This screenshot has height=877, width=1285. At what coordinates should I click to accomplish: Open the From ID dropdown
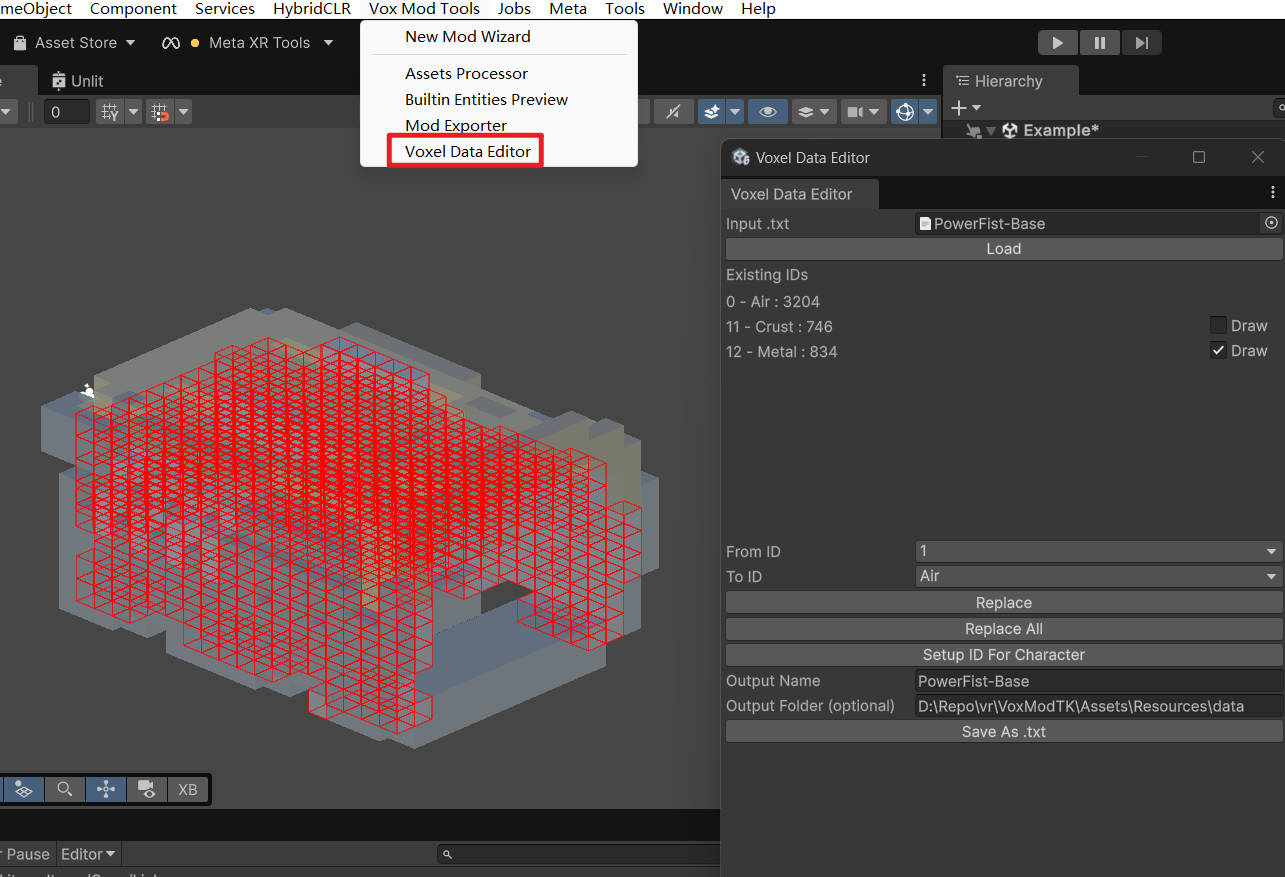[x=1097, y=551]
